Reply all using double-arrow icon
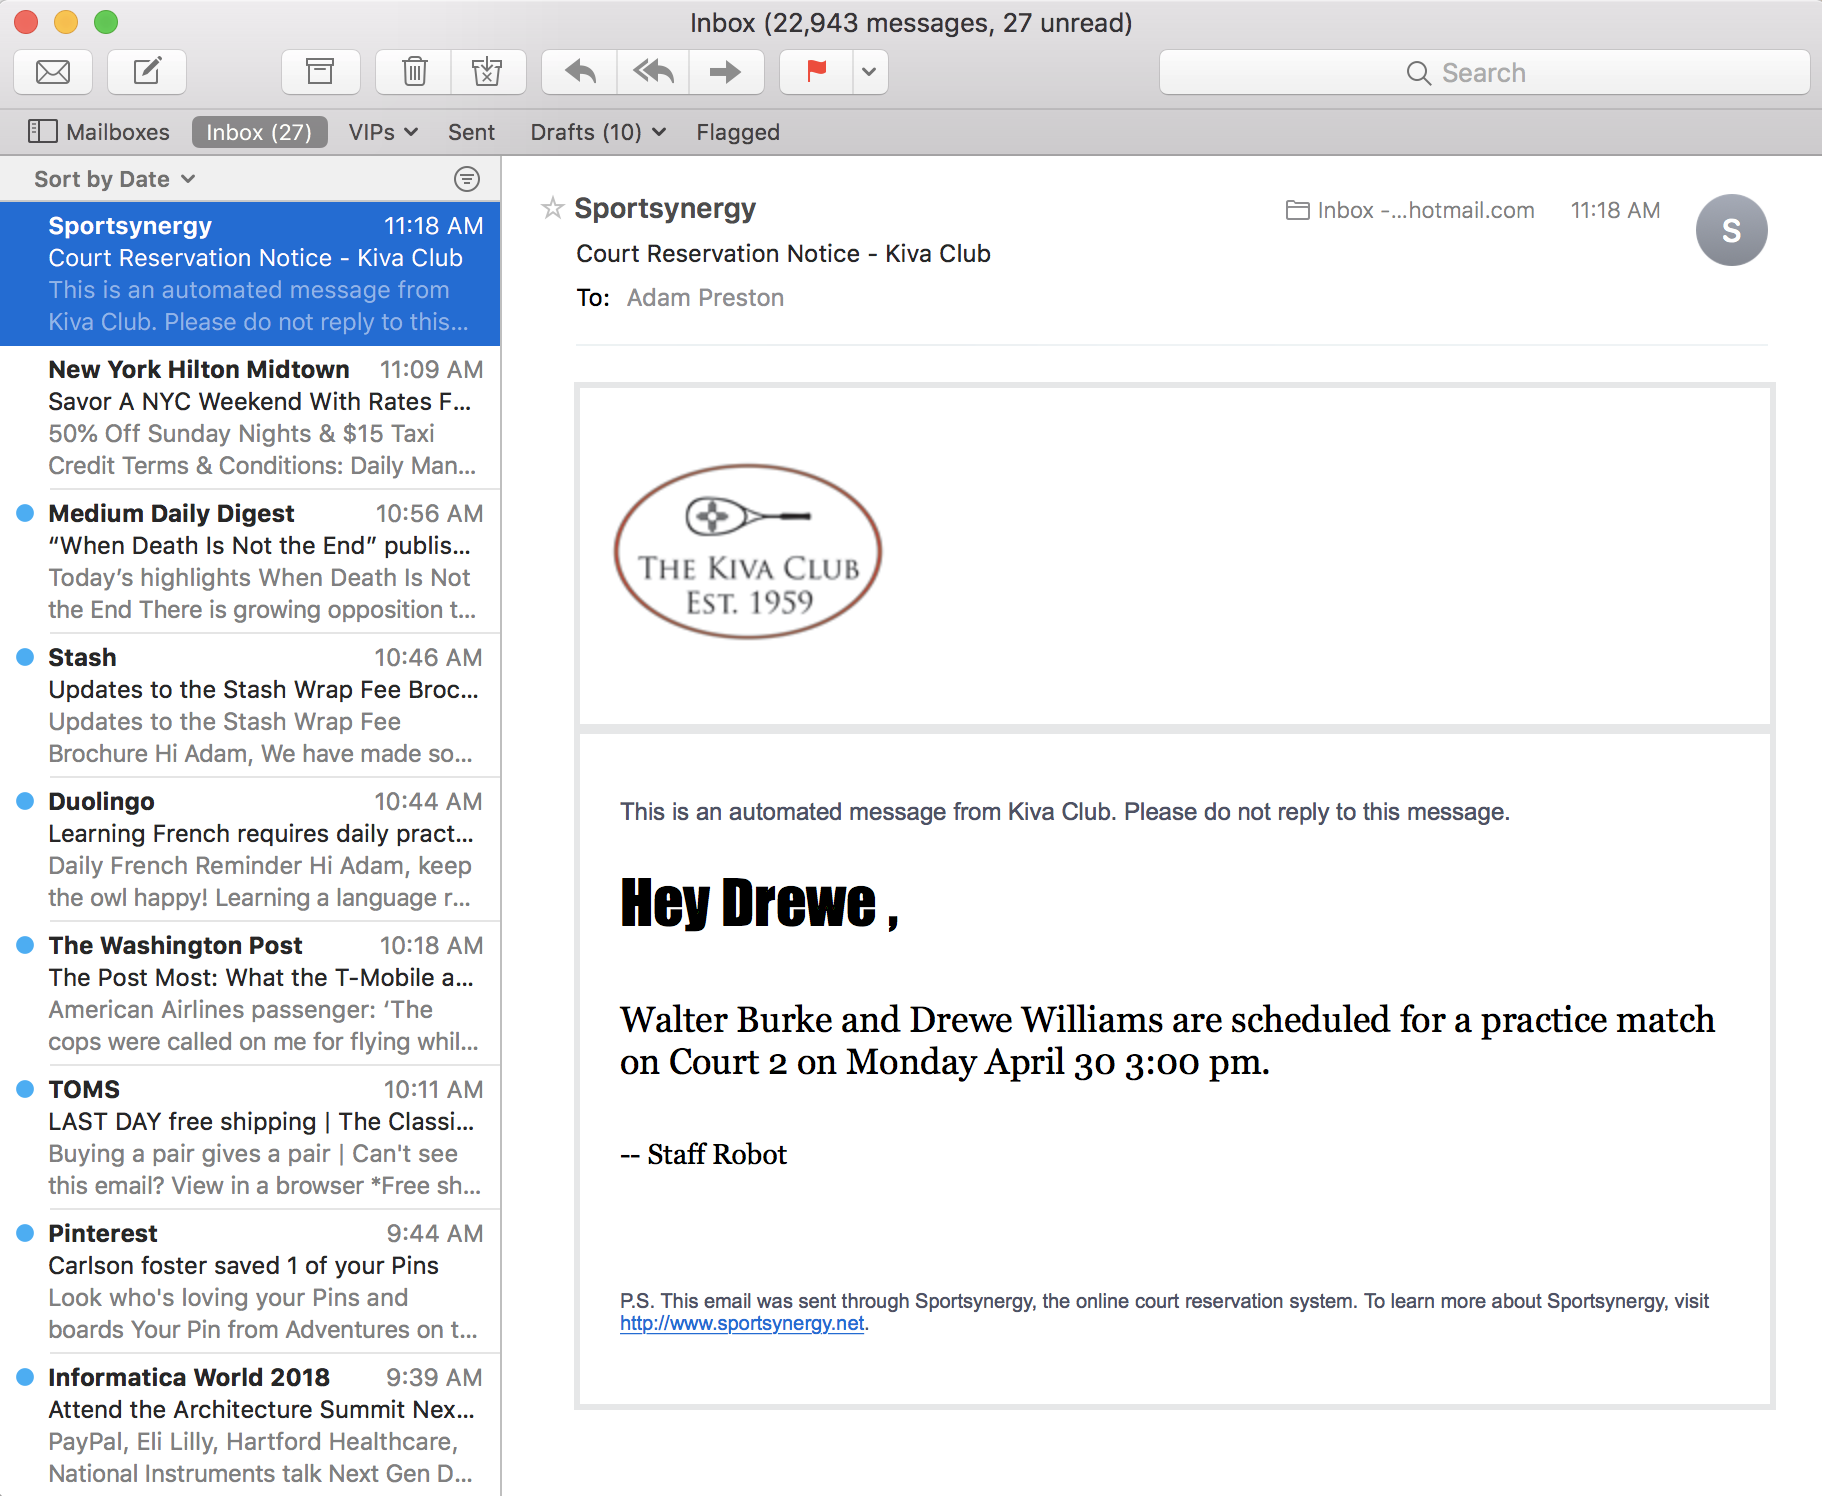Screen dimensions: 1822x1496 point(653,72)
